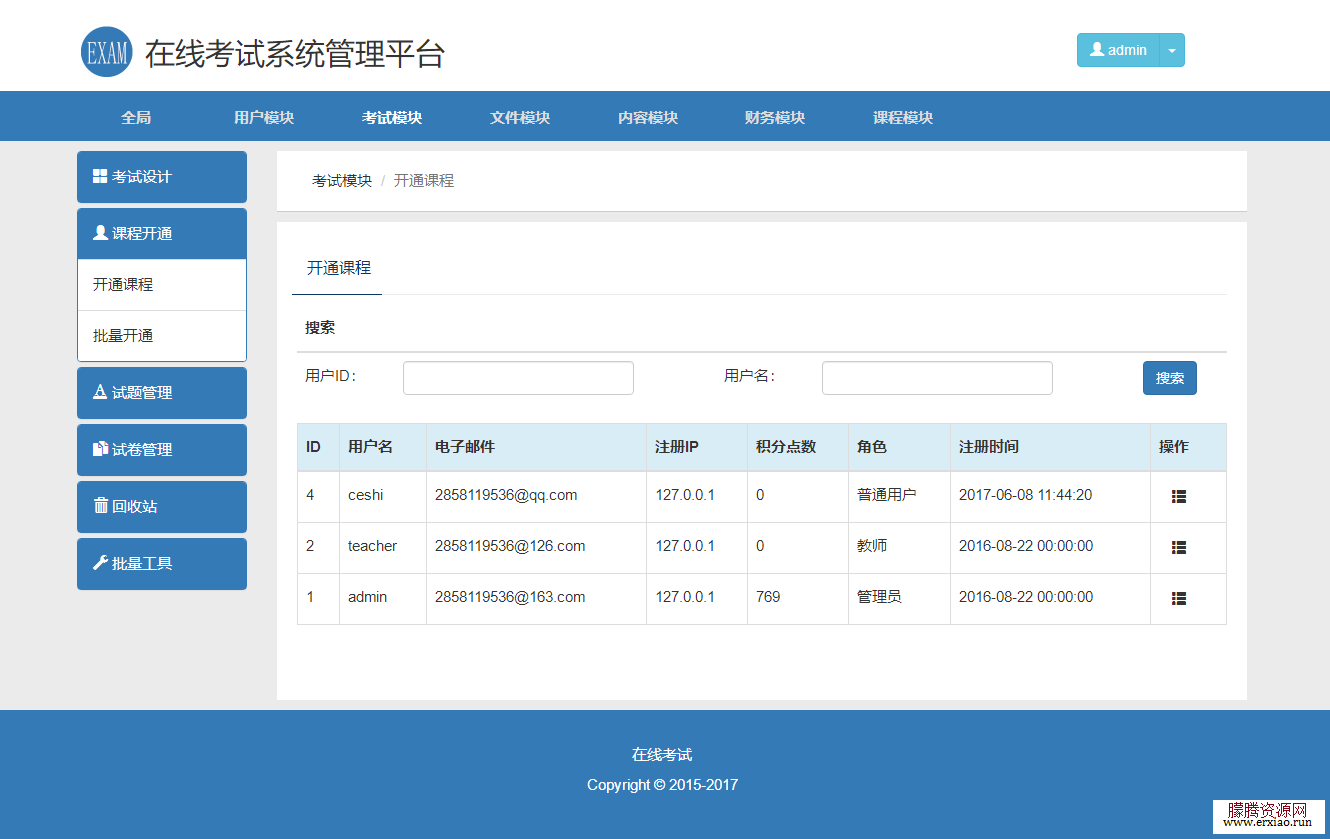Focus the 用户ID input field

click(x=518, y=378)
